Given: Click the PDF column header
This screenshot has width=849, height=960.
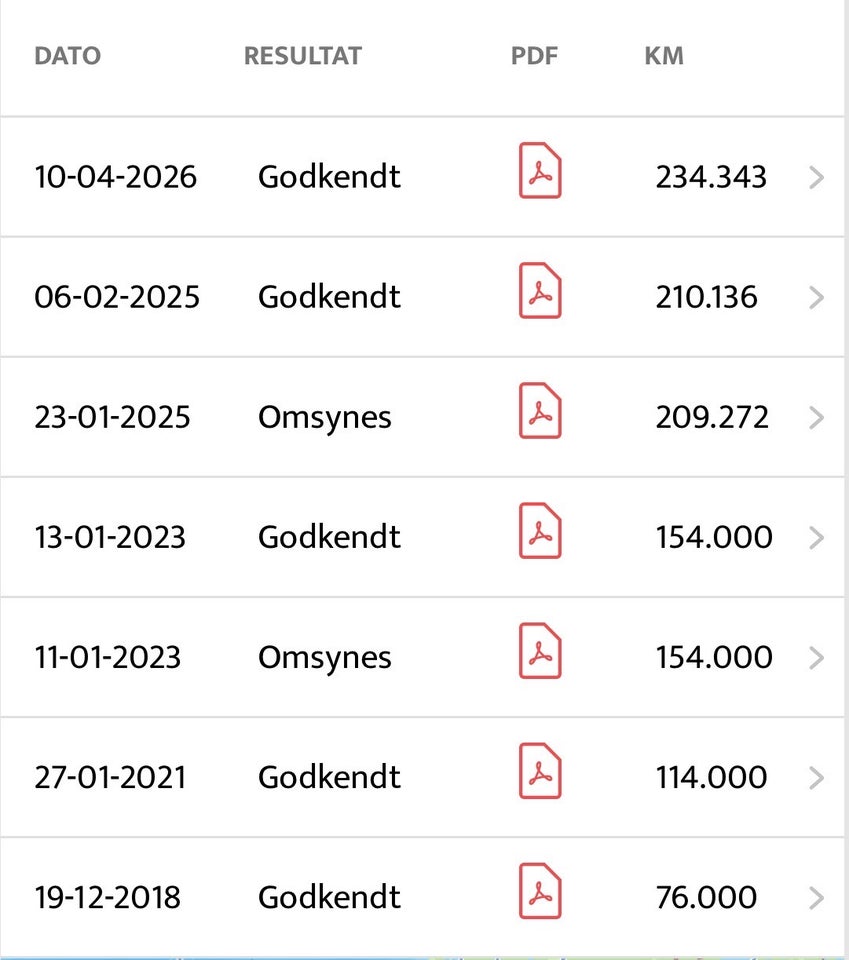Looking at the screenshot, I should coord(534,56).
